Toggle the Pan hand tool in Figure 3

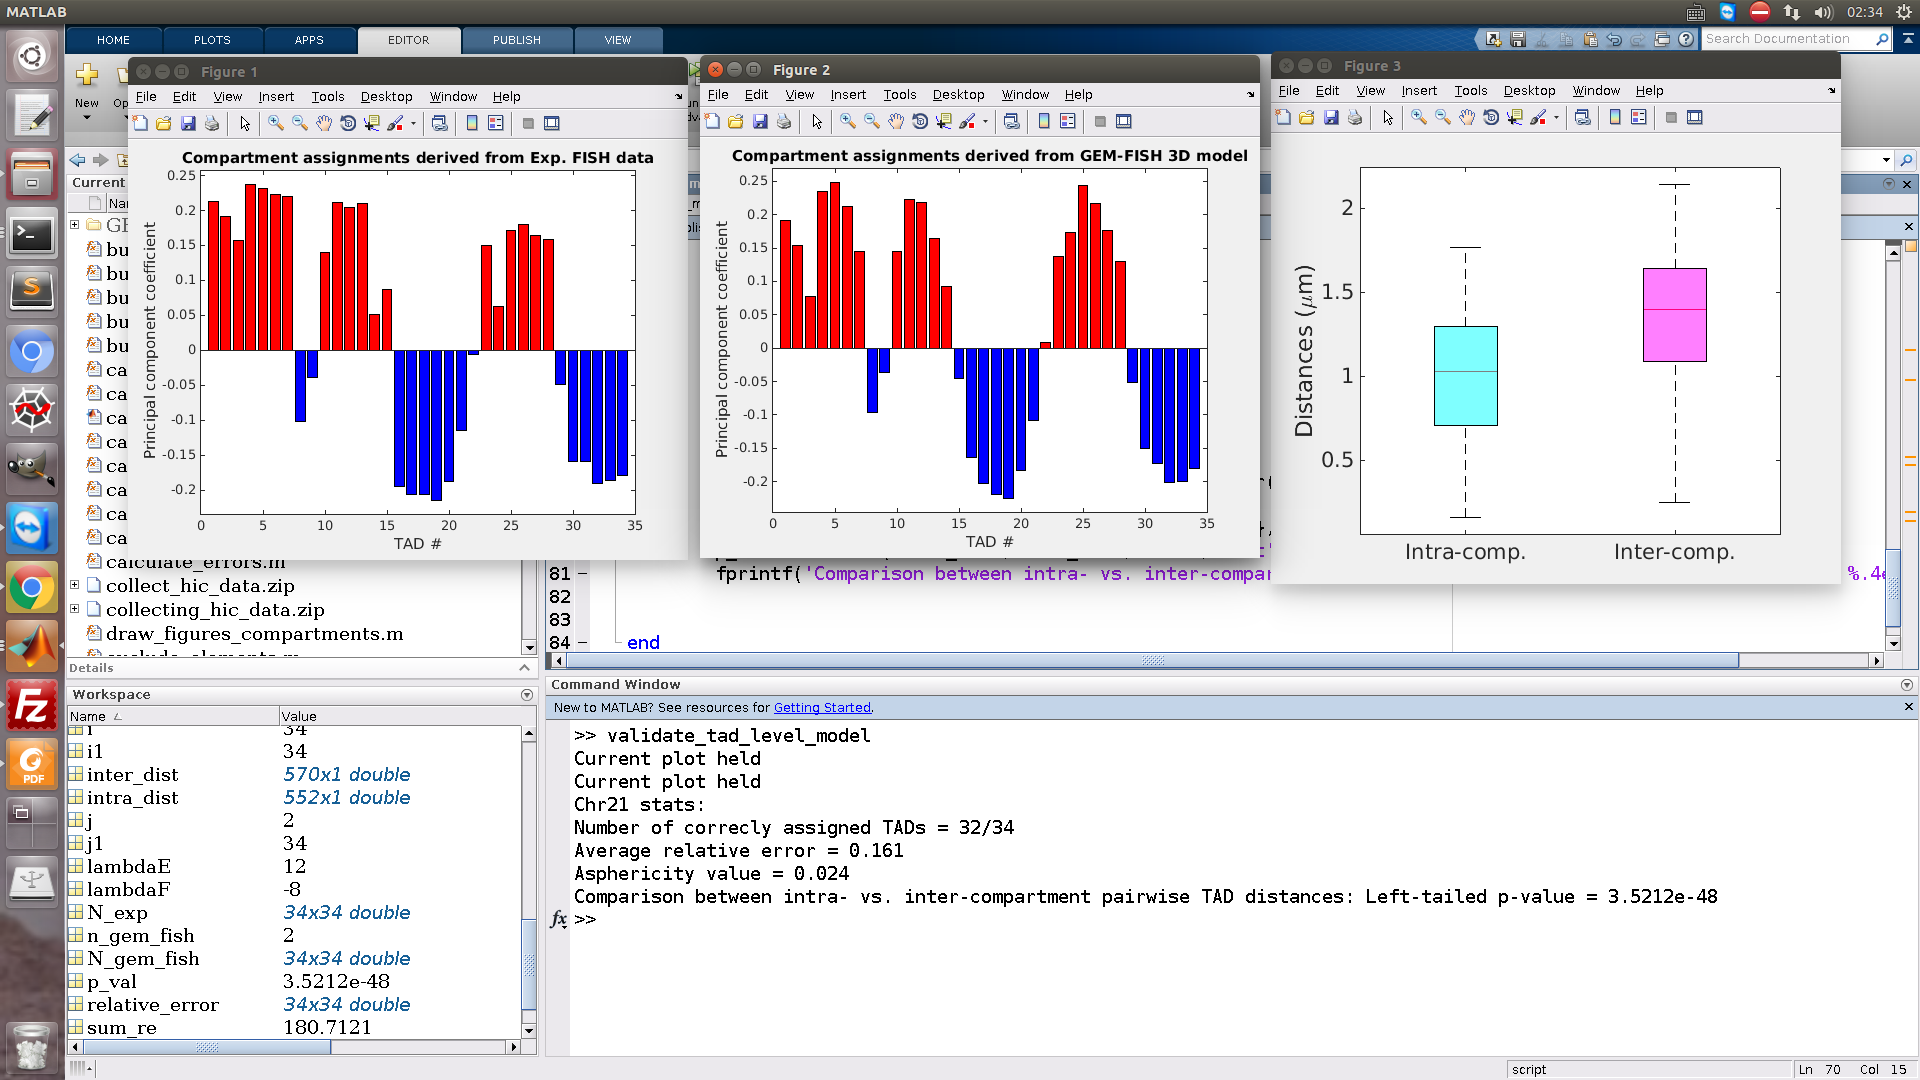click(x=1467, y=118)
